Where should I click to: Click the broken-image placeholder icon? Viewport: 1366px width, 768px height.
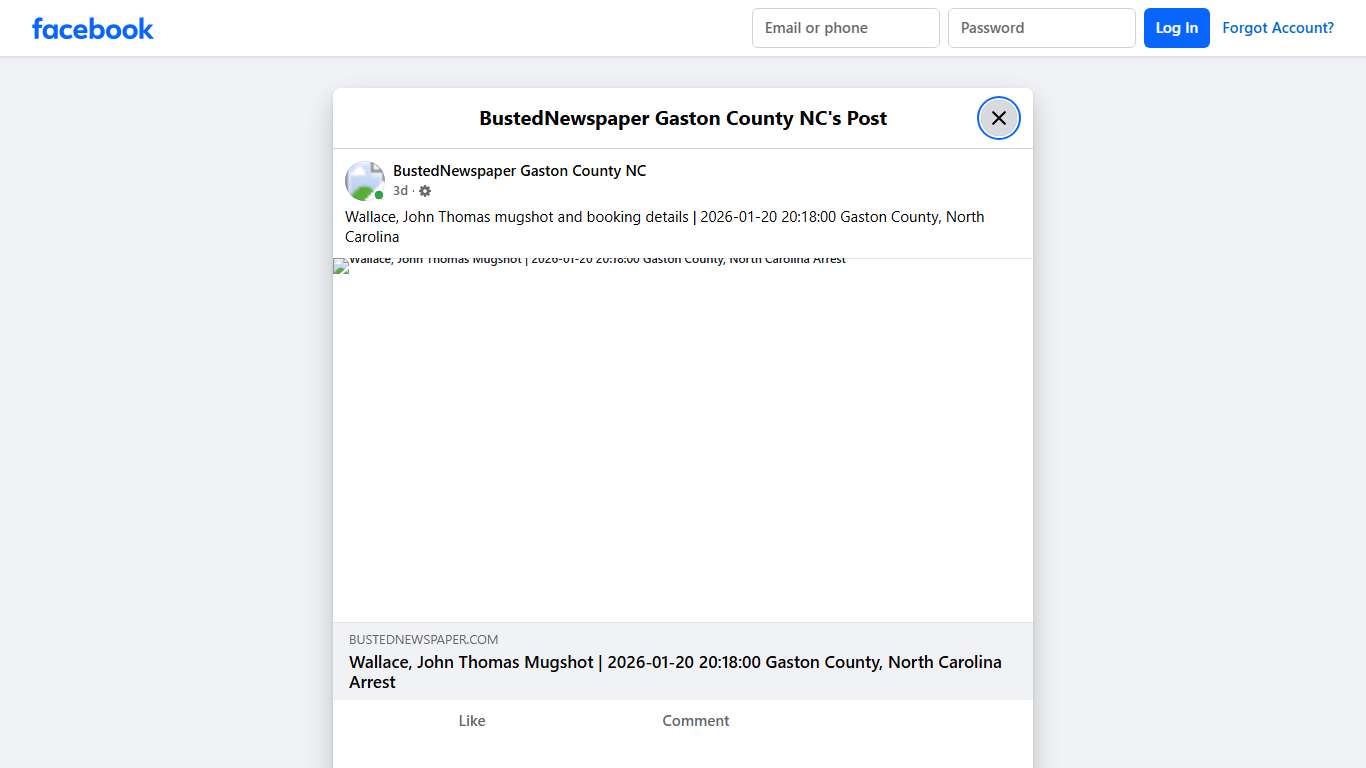(339, 265)
